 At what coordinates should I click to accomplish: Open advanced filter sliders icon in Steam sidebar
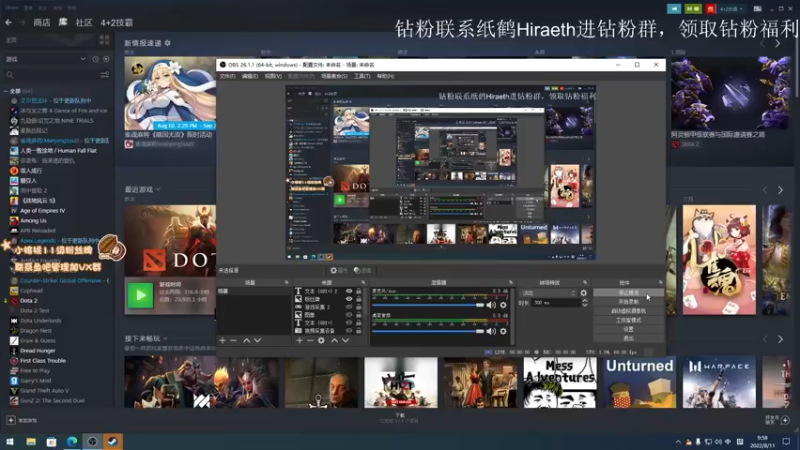click(x=105, y=75)
